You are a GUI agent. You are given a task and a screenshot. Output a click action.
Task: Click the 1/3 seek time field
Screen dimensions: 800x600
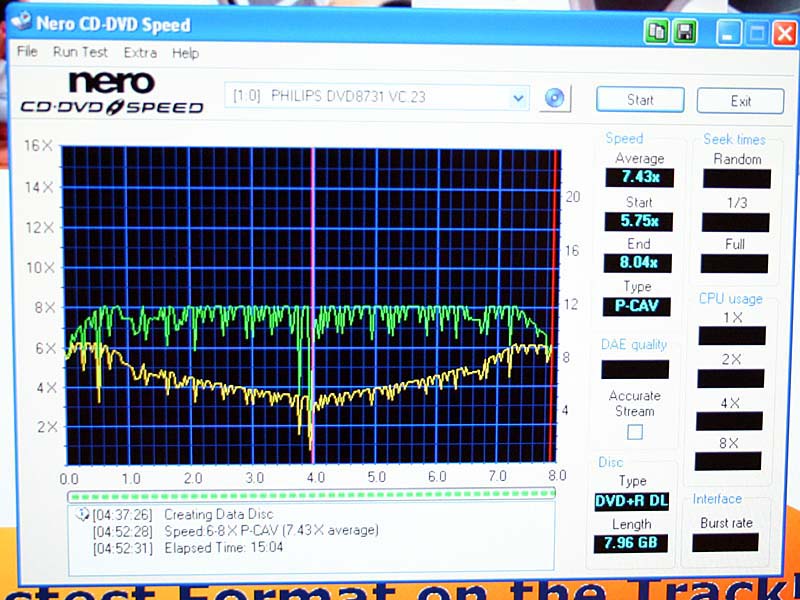coord(735,222)
